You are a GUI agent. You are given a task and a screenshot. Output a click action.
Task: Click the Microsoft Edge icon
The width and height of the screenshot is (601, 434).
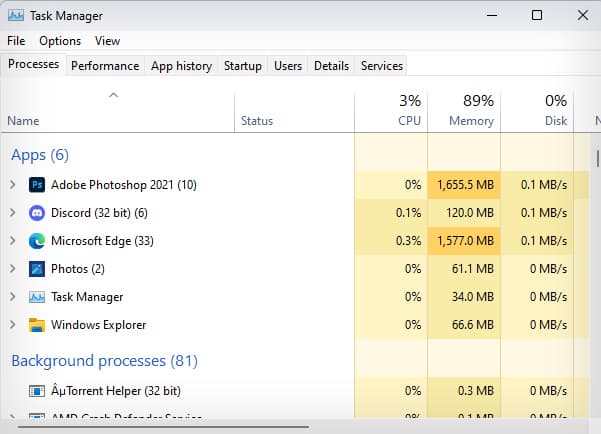pos(37,241)
